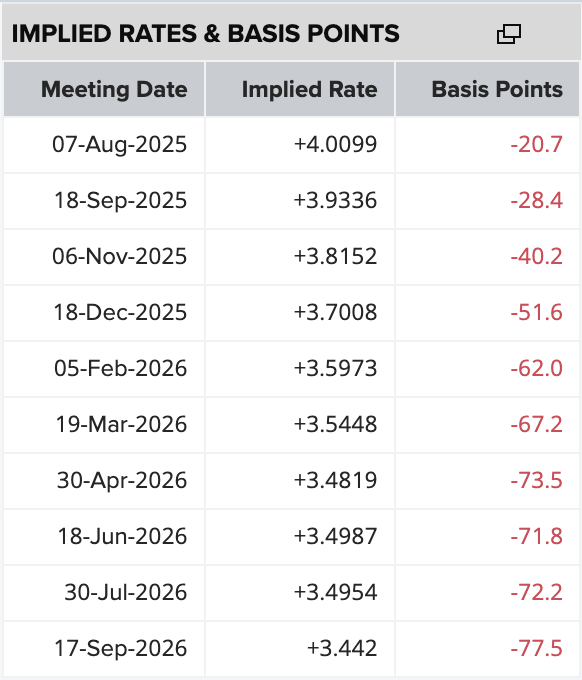
Task: Click implied rate +3.4819
Action: click(x=335, y=480)
